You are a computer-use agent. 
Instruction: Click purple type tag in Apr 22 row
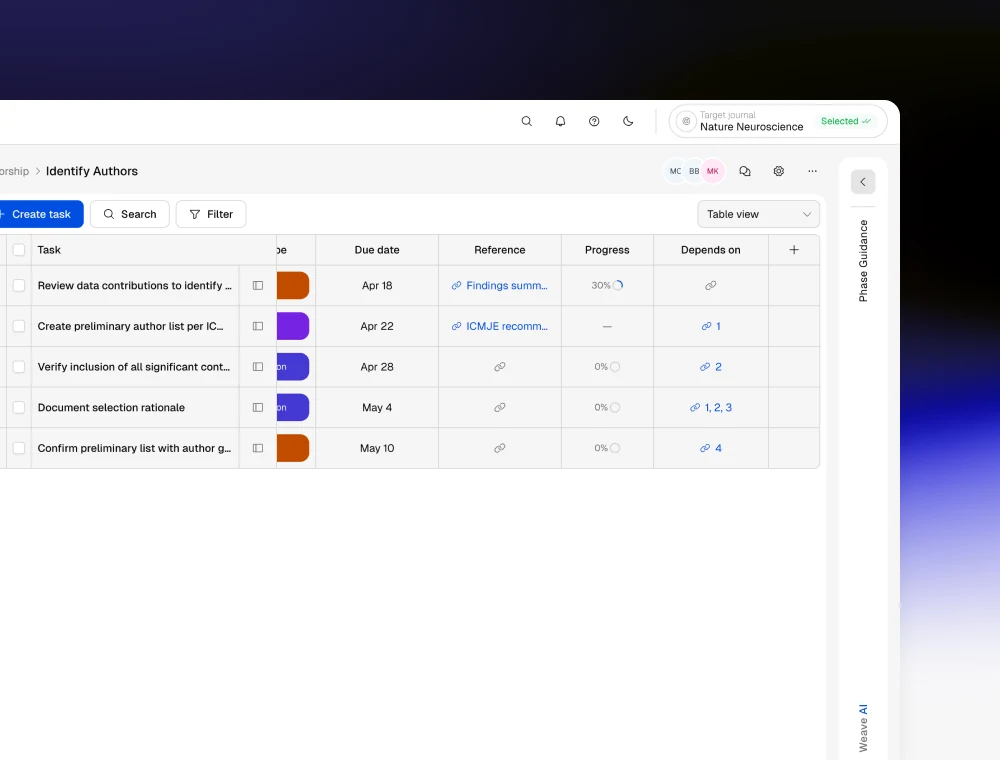(x=293, y=326)
